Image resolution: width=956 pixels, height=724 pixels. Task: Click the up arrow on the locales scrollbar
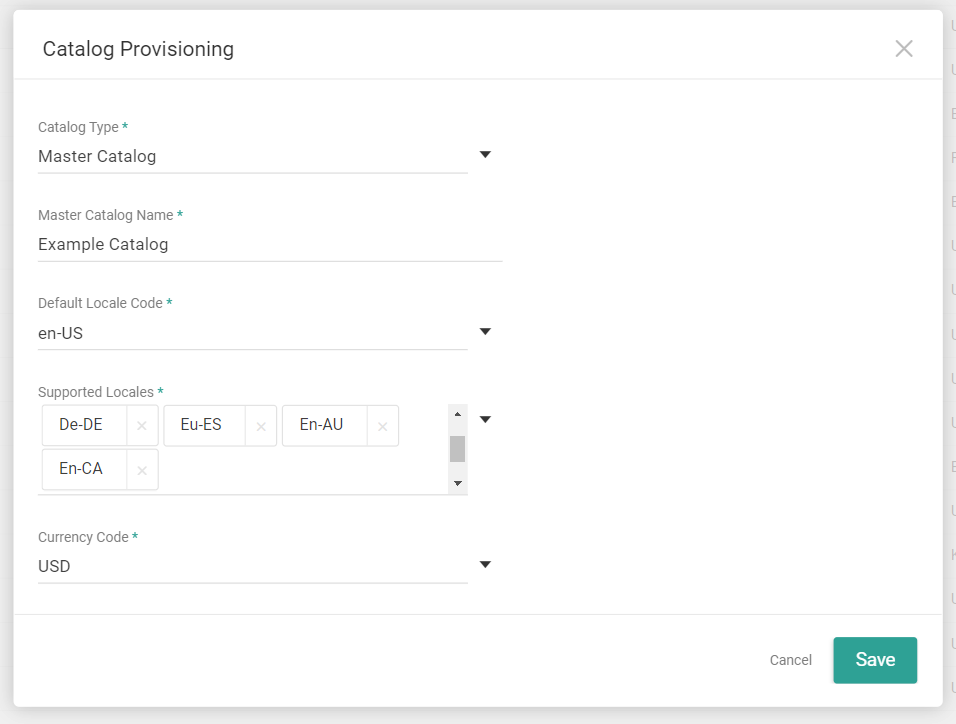pyautogui.click(x=457, y=412)
